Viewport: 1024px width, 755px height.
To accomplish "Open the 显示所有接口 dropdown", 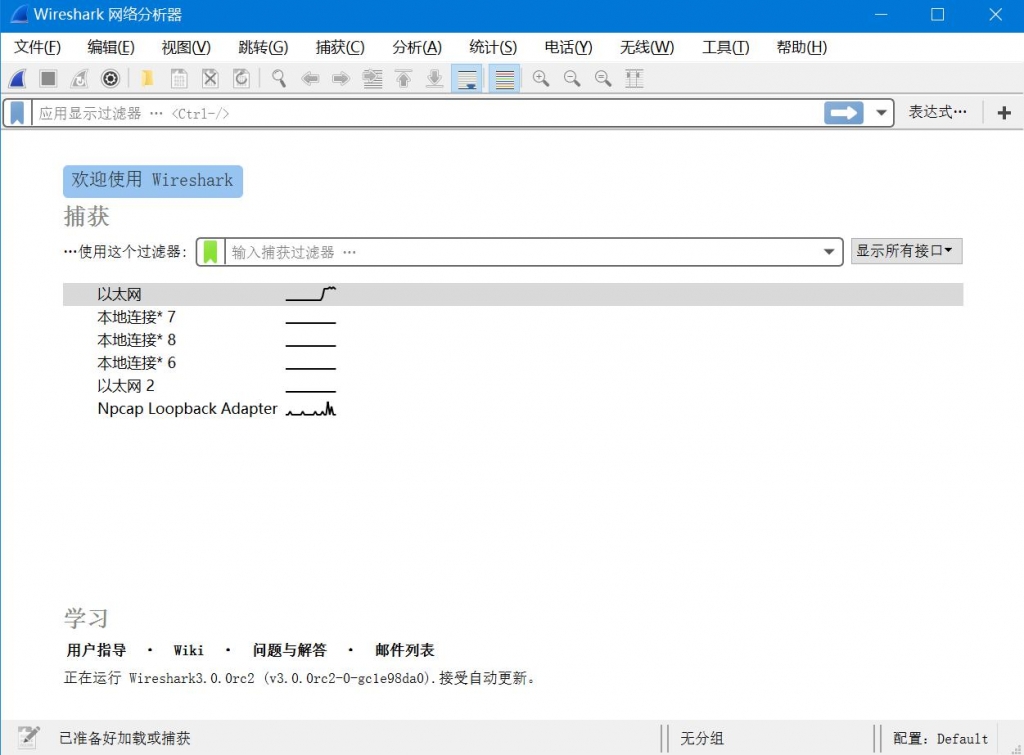I will point(906,251).
